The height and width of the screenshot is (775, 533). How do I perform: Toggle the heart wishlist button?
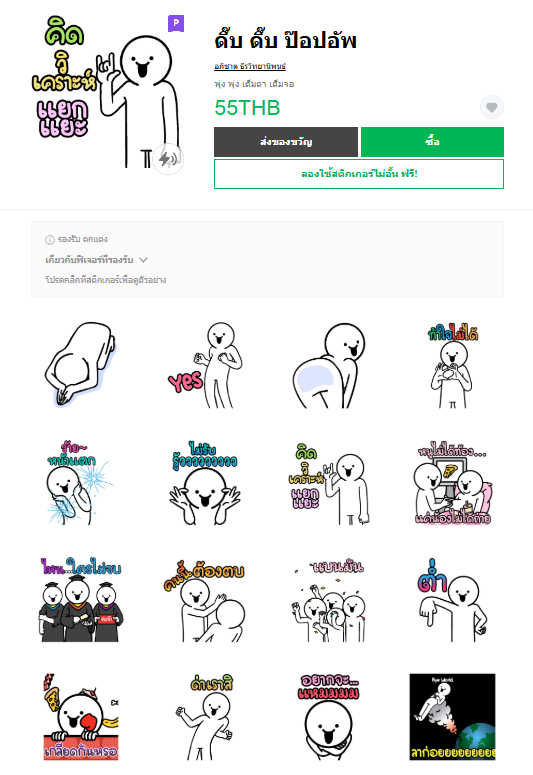pos(491,107)
